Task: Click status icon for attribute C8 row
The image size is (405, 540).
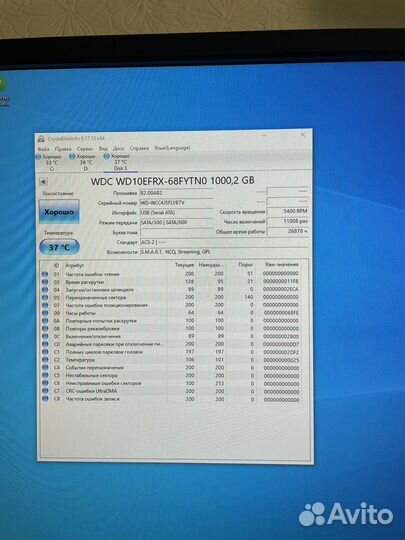Action: pyautogui.click(x=45, y=399)
